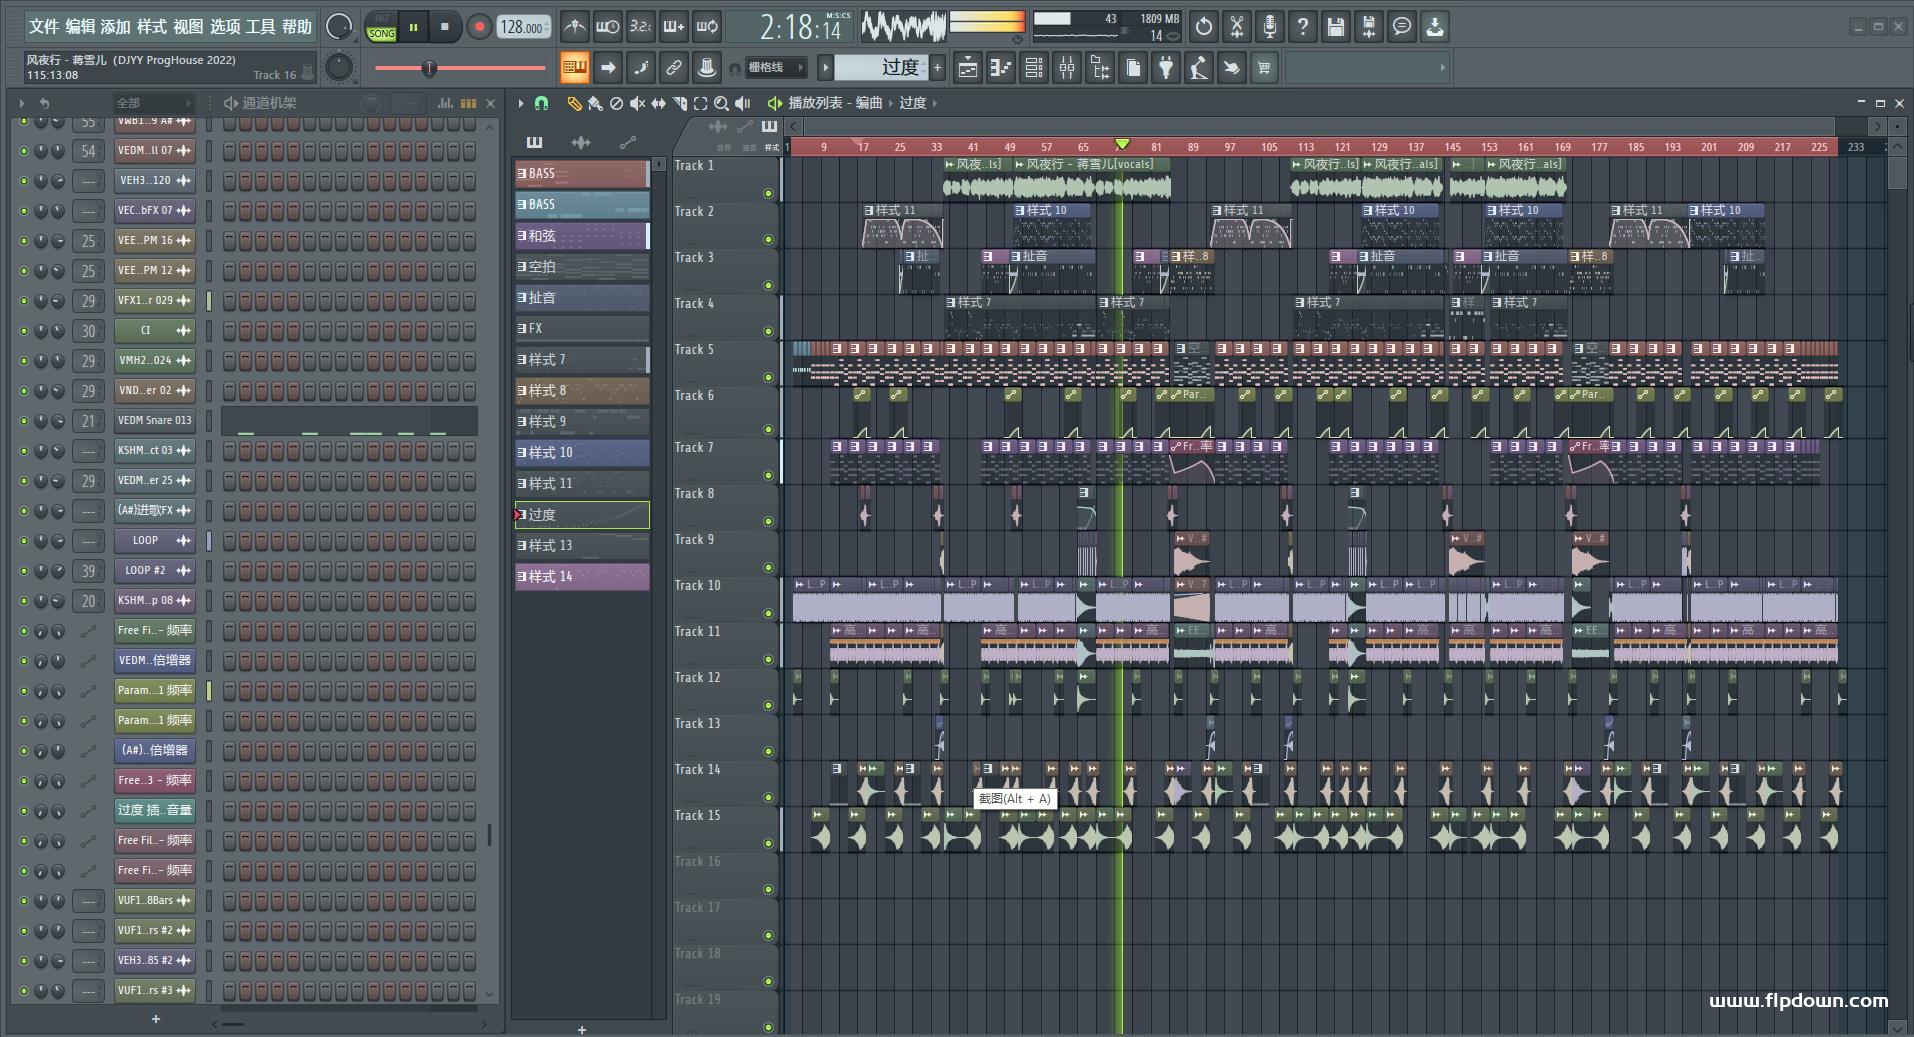Mute the VEDM Snare 013 channel LED
The width and height of the screenshot is (1914, 1037).
point(24,421)
